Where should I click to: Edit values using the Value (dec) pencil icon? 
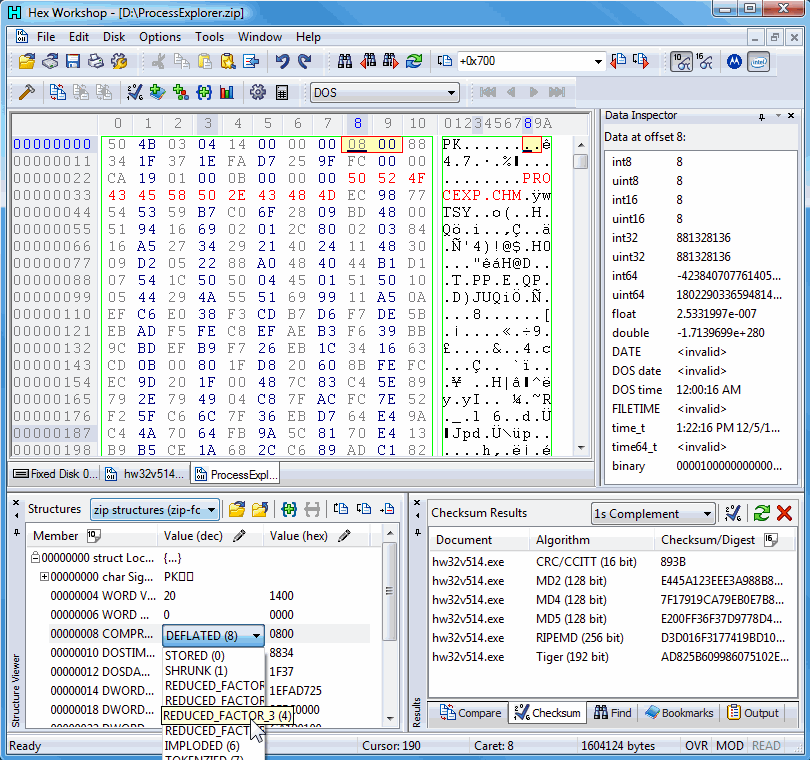[x=241, y=534]
